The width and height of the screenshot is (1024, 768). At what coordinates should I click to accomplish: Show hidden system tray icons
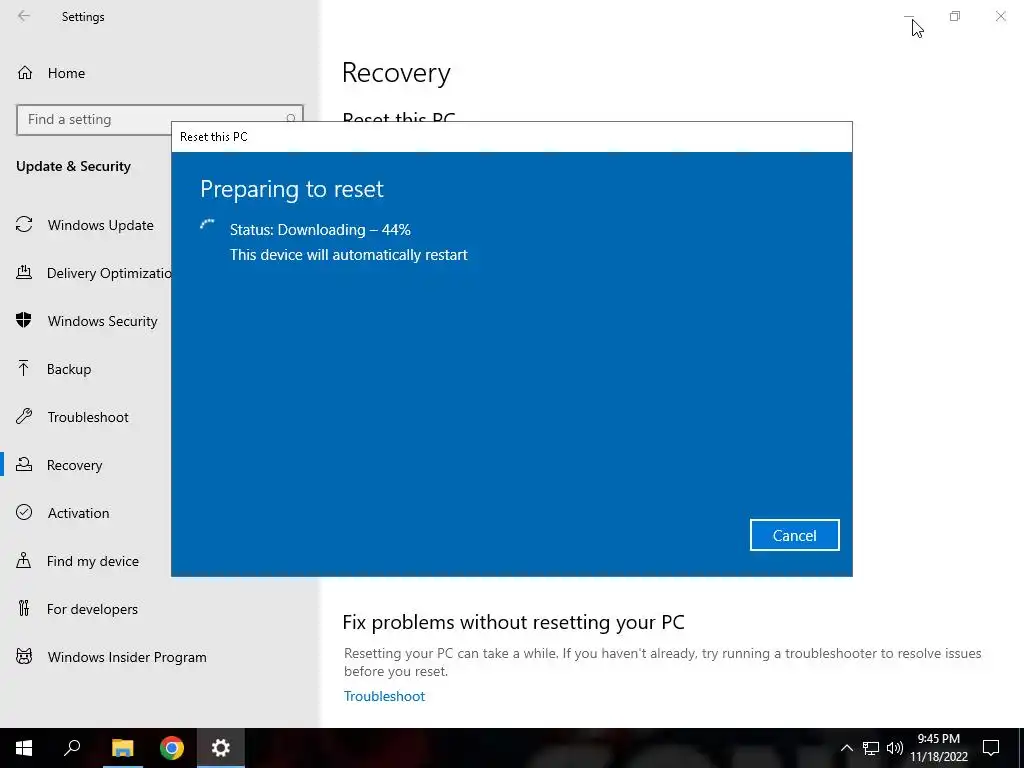point(846,748)
